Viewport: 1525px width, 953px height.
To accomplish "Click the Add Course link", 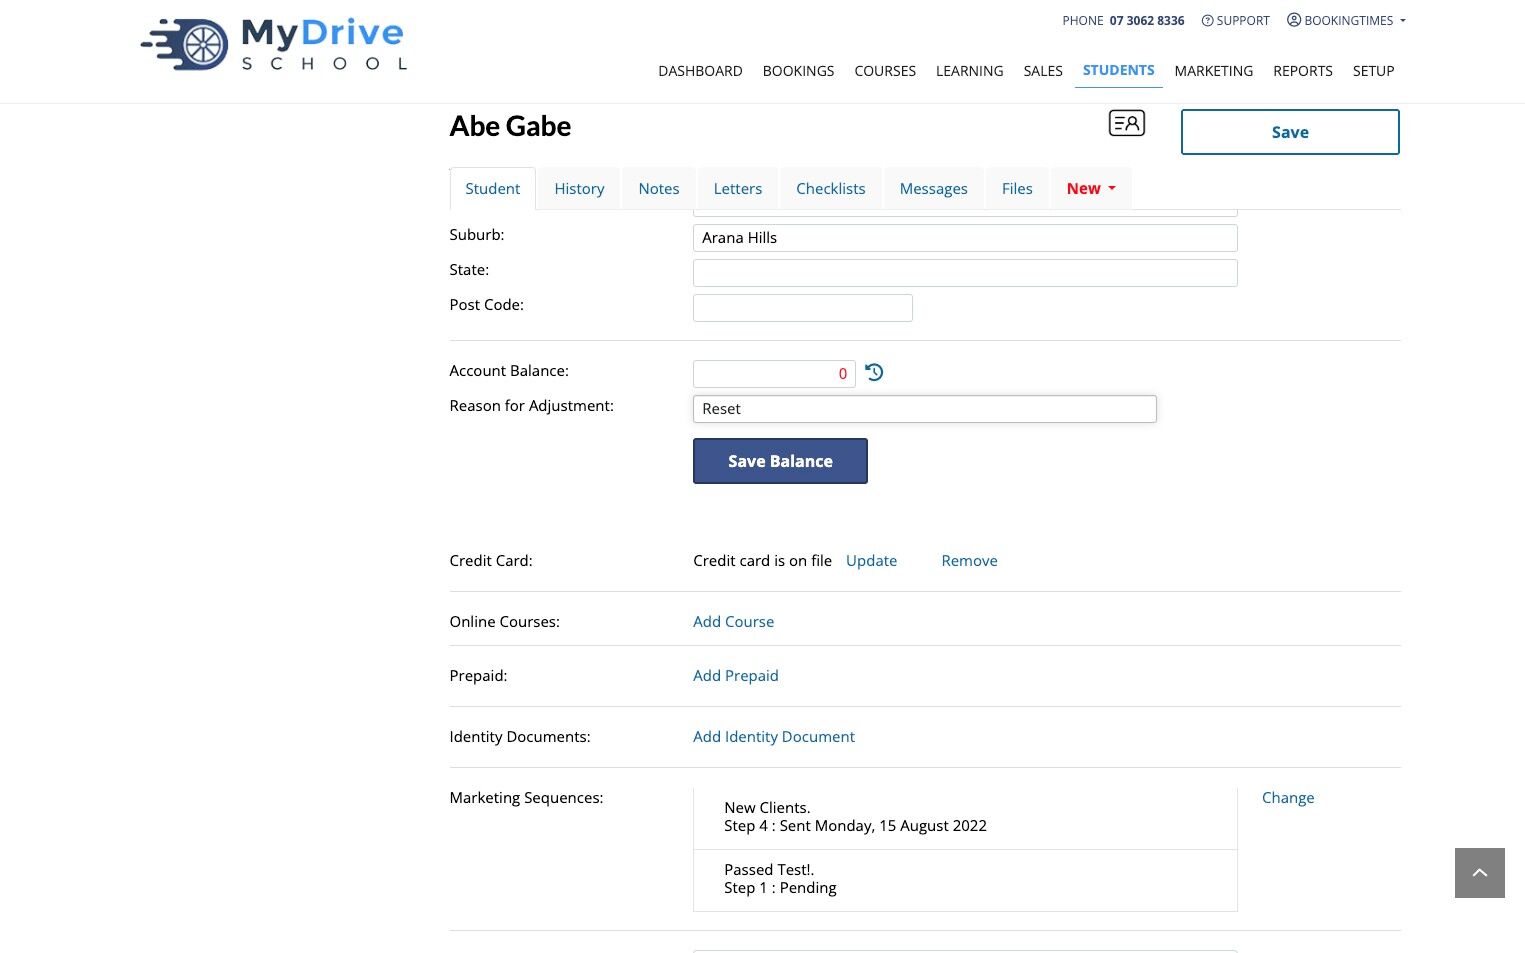I will (x=733, y=622).
